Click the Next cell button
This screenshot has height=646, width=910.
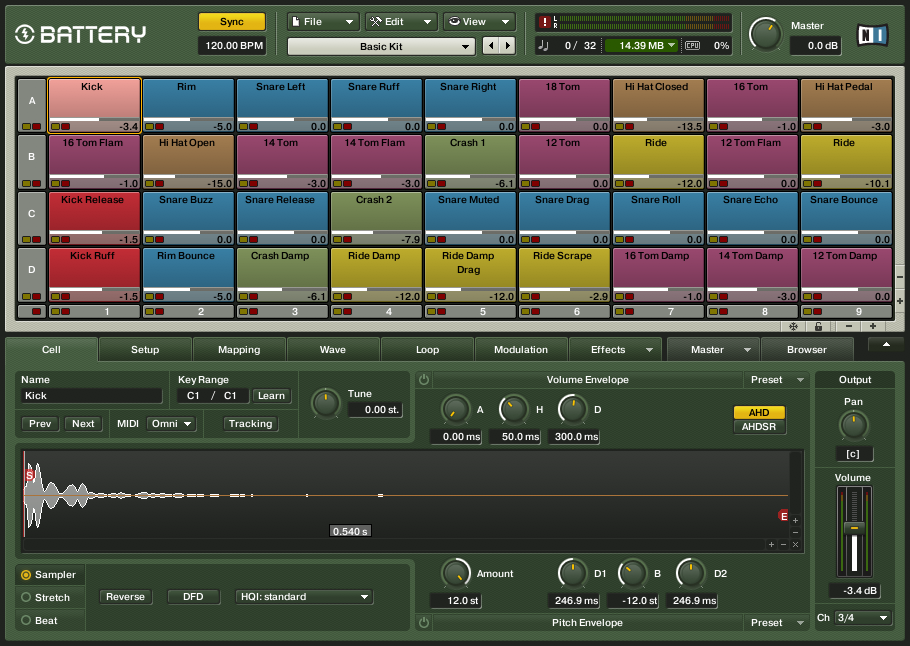83,424
